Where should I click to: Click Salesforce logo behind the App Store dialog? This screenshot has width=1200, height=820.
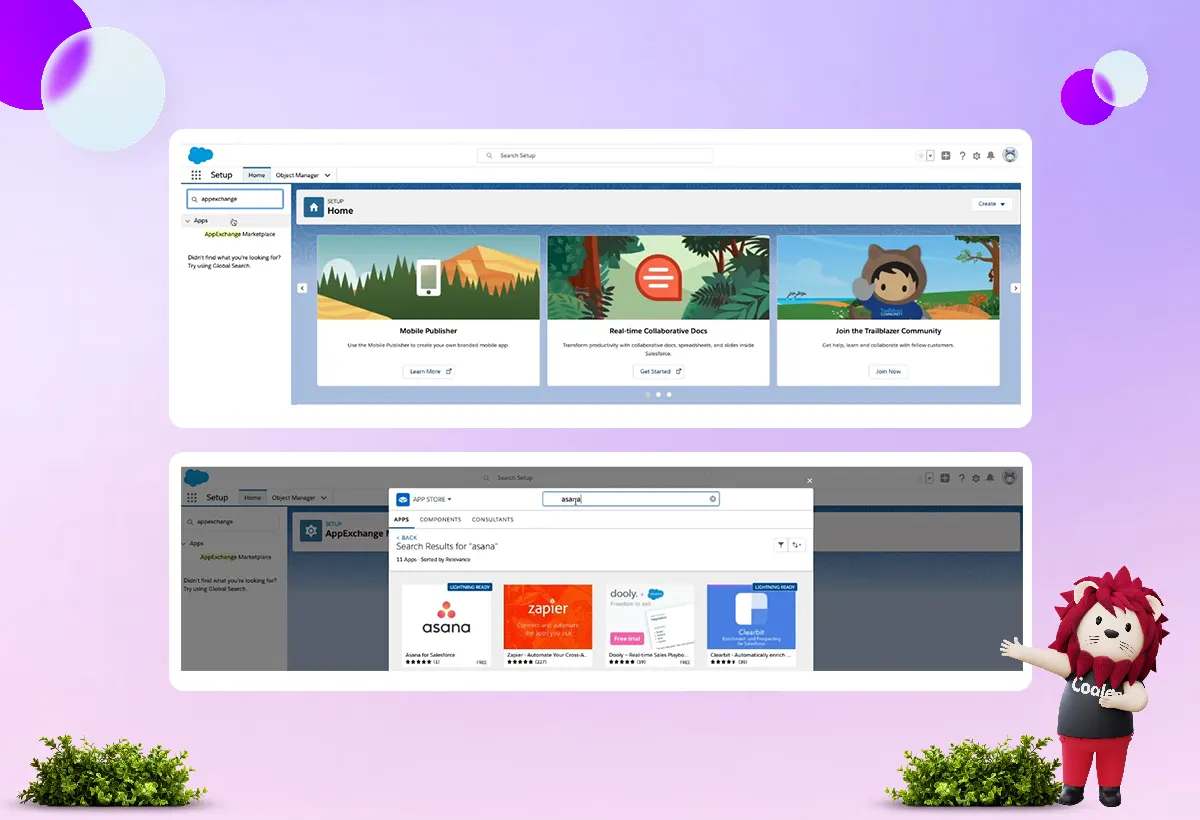point(196,477)
